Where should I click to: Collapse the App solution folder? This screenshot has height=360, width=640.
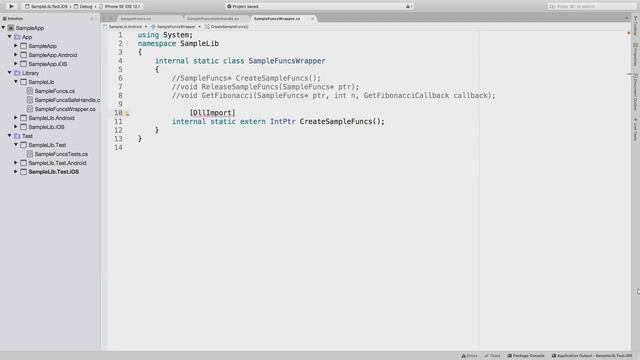click(x=9, y=37)
